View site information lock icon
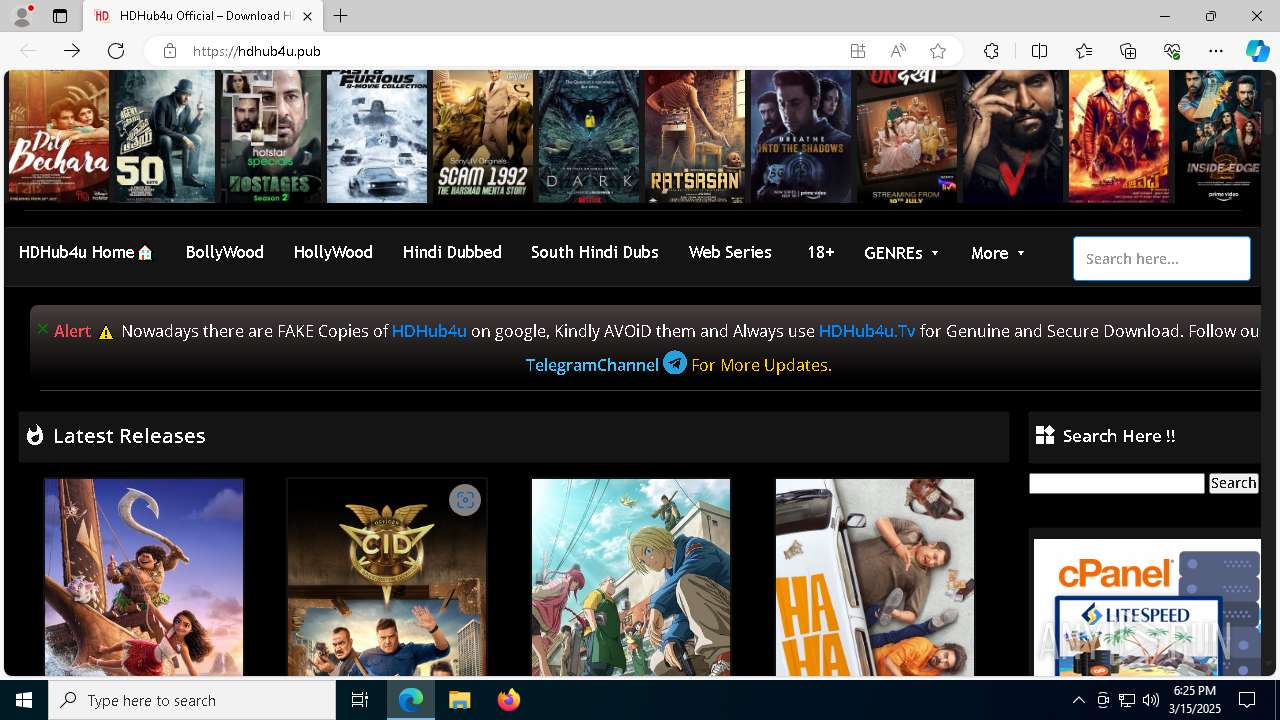The width and height of the screenshot is (1280, 720). pyautogui.click(x=170, y=51)
